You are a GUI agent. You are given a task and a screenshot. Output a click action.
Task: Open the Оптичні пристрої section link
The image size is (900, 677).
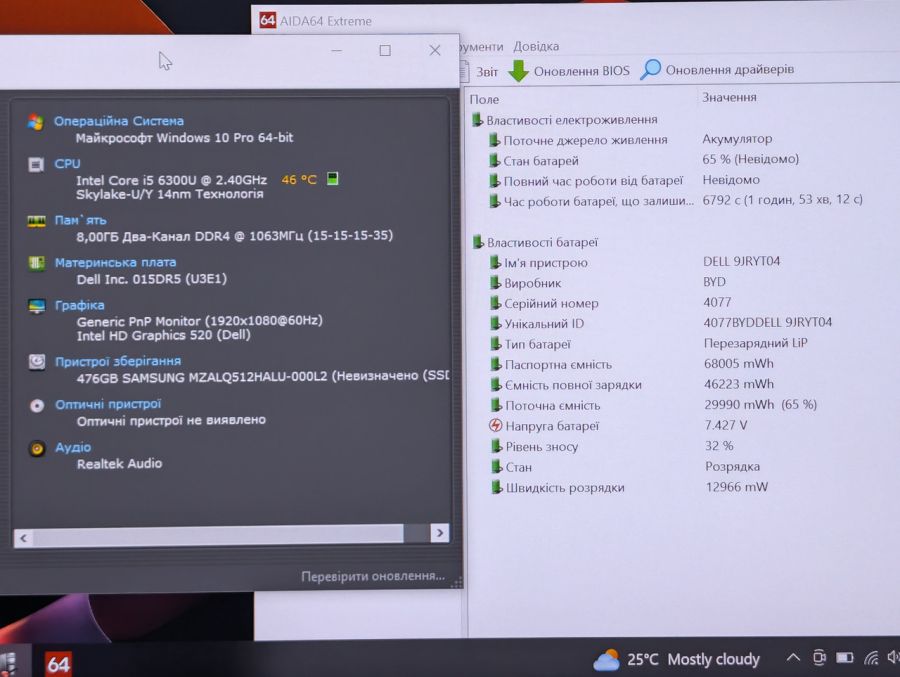[108, 404]
